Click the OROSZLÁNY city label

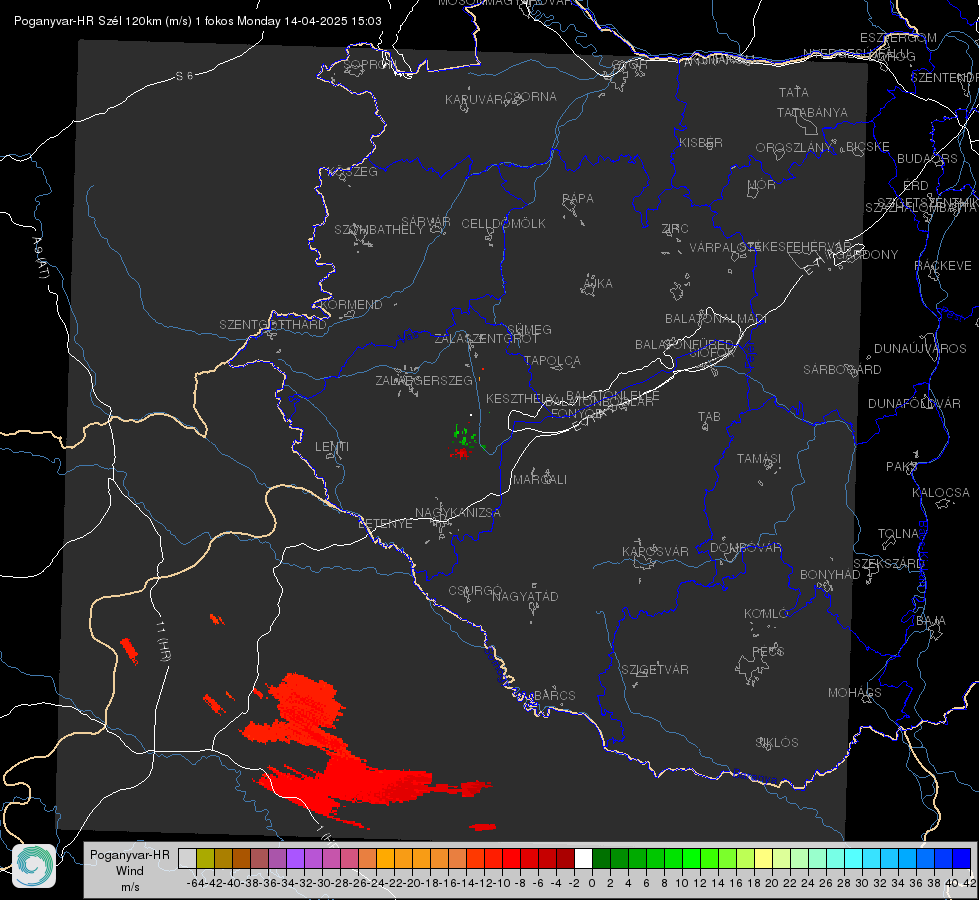tap(794, 148)
